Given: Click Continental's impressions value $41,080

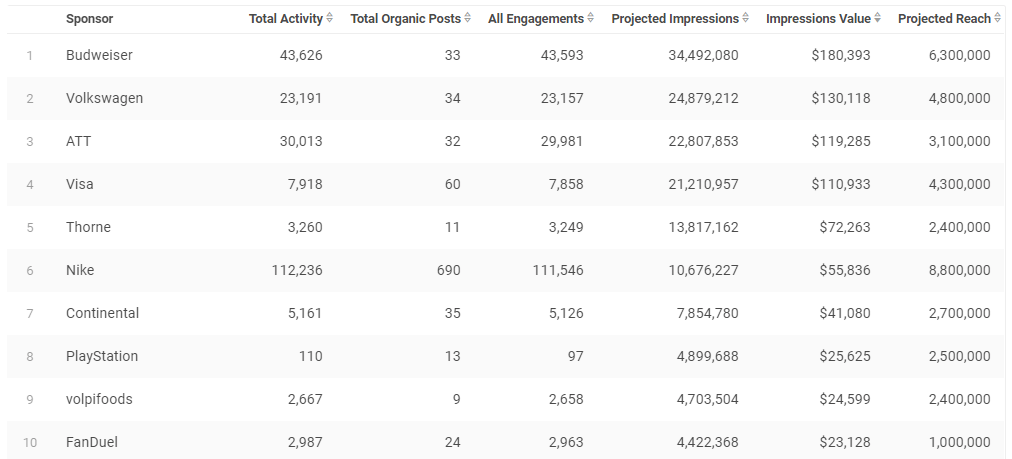Looking at the screenshot, I should tap(845, 313).
